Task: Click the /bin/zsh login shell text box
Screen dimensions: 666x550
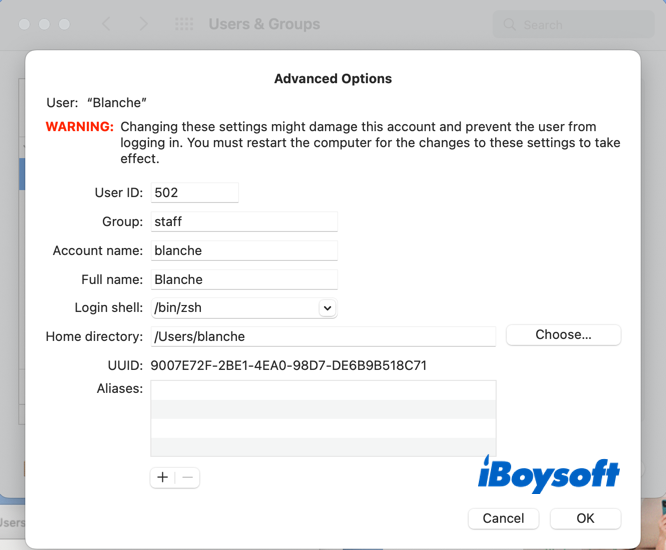Action: [233, 308]
